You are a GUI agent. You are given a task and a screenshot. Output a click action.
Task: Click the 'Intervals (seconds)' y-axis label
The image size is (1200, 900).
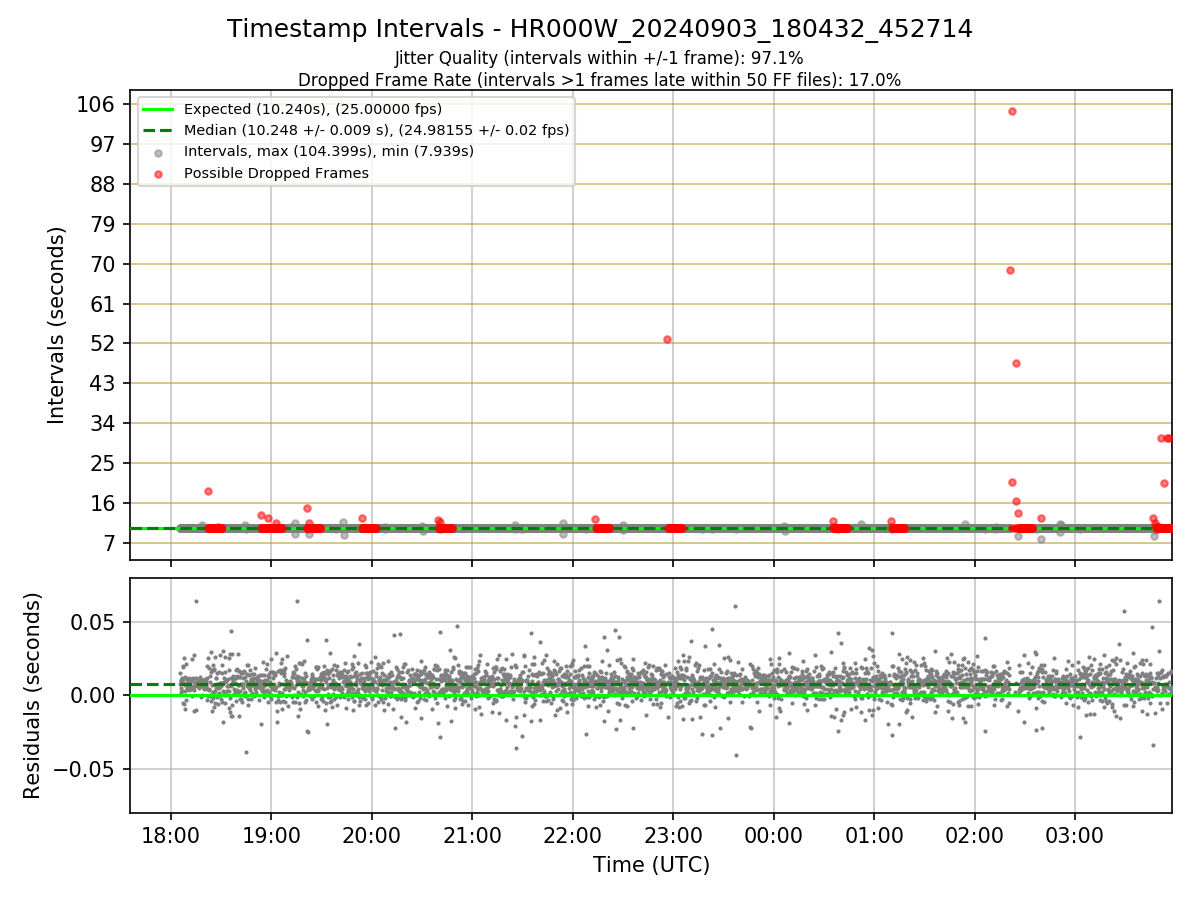point(57,325)
